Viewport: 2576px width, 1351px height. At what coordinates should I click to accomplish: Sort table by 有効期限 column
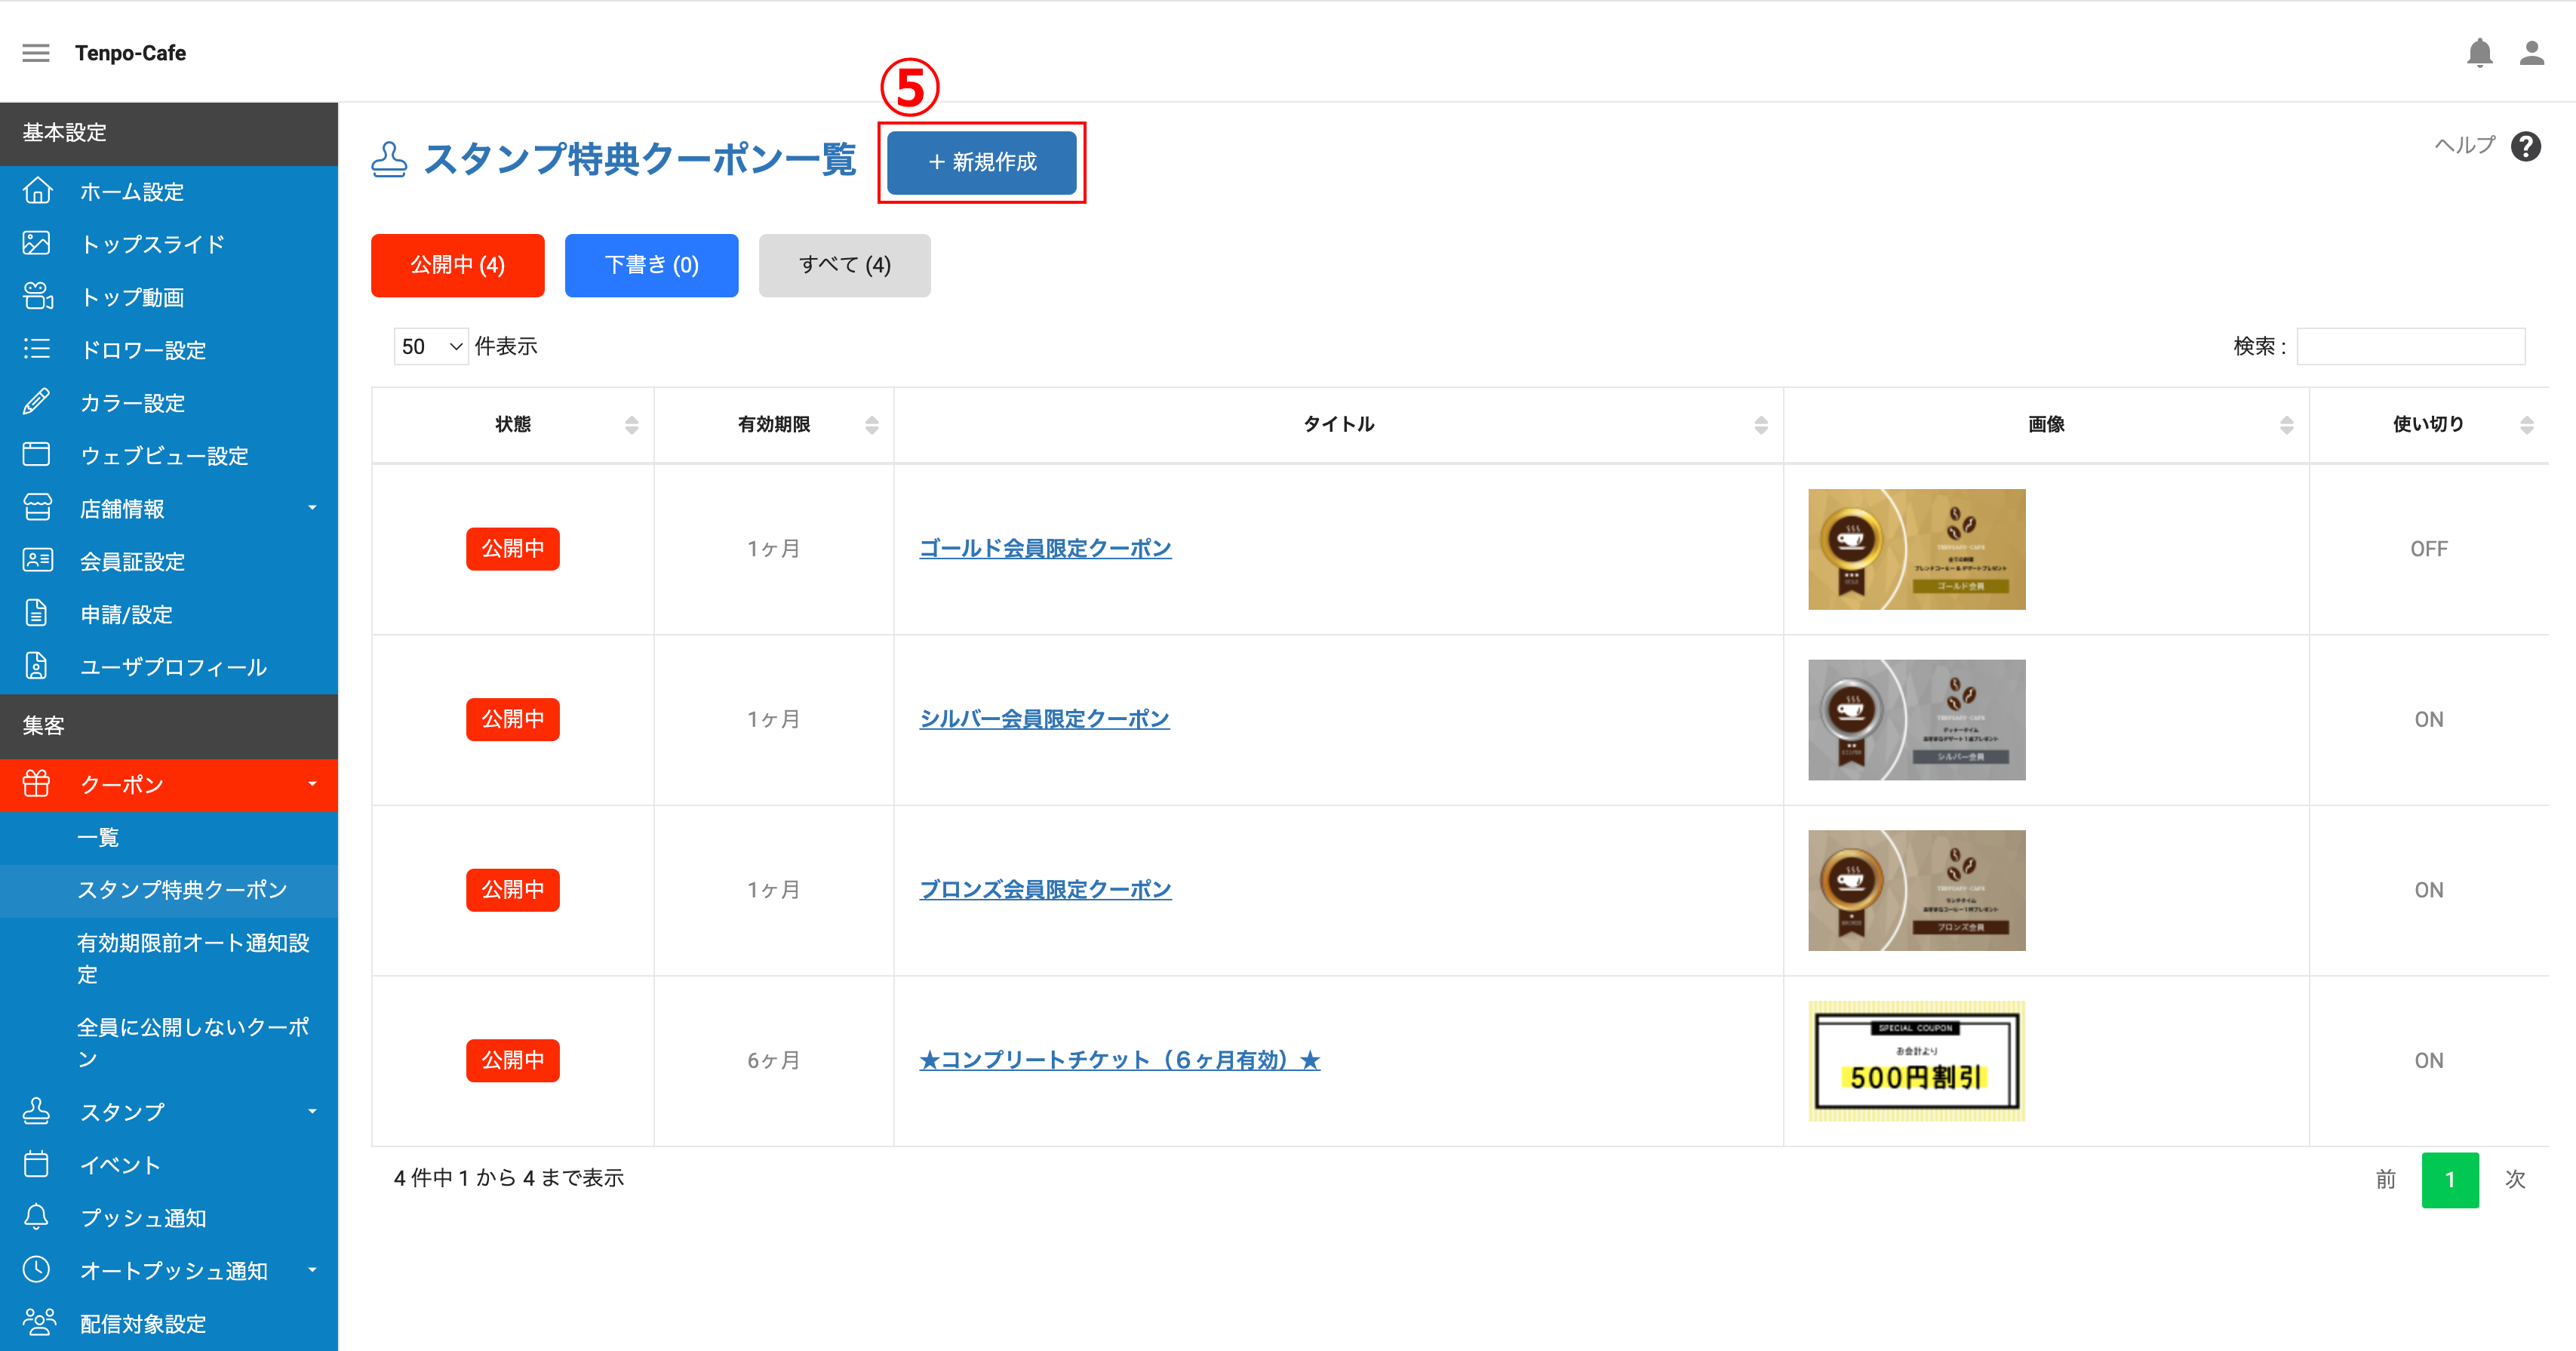point(774,425)
